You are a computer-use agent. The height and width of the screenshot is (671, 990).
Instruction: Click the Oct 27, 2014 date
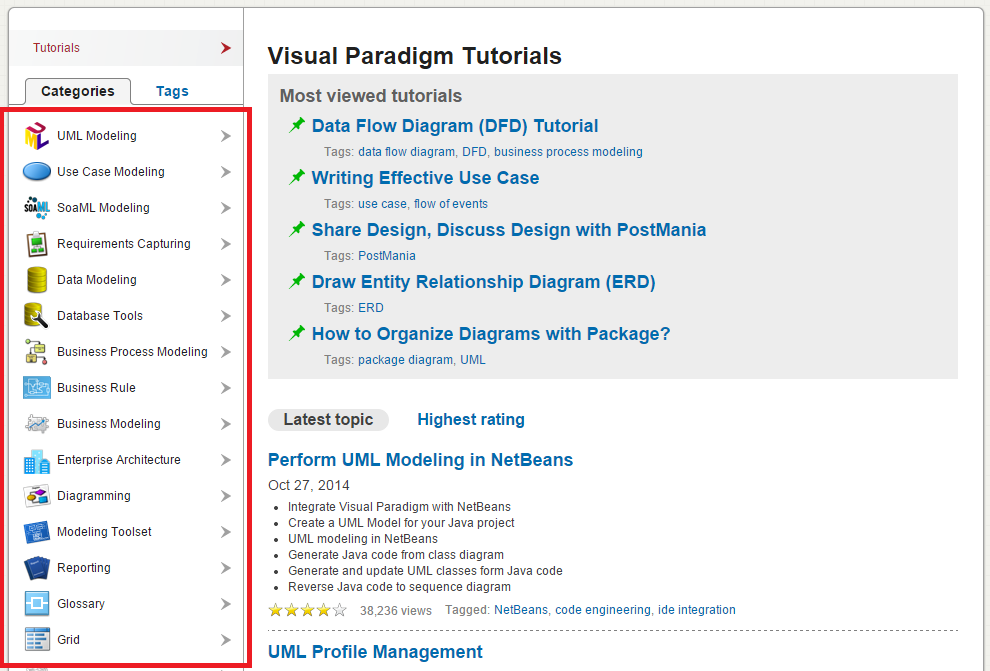click(x=308, y=485)
